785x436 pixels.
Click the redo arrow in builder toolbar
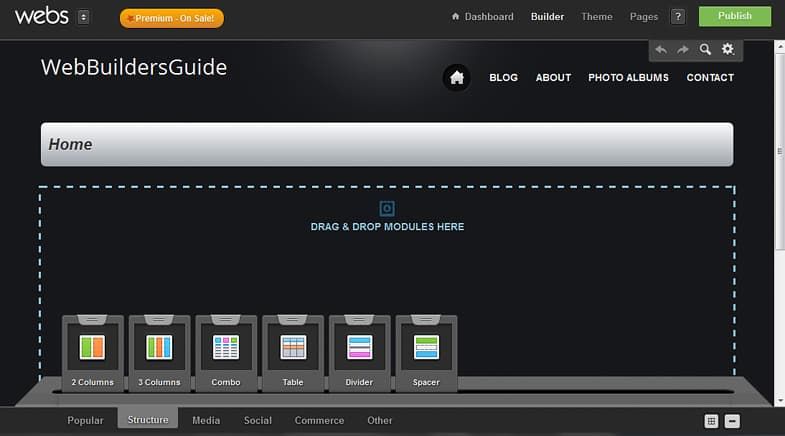683,49
